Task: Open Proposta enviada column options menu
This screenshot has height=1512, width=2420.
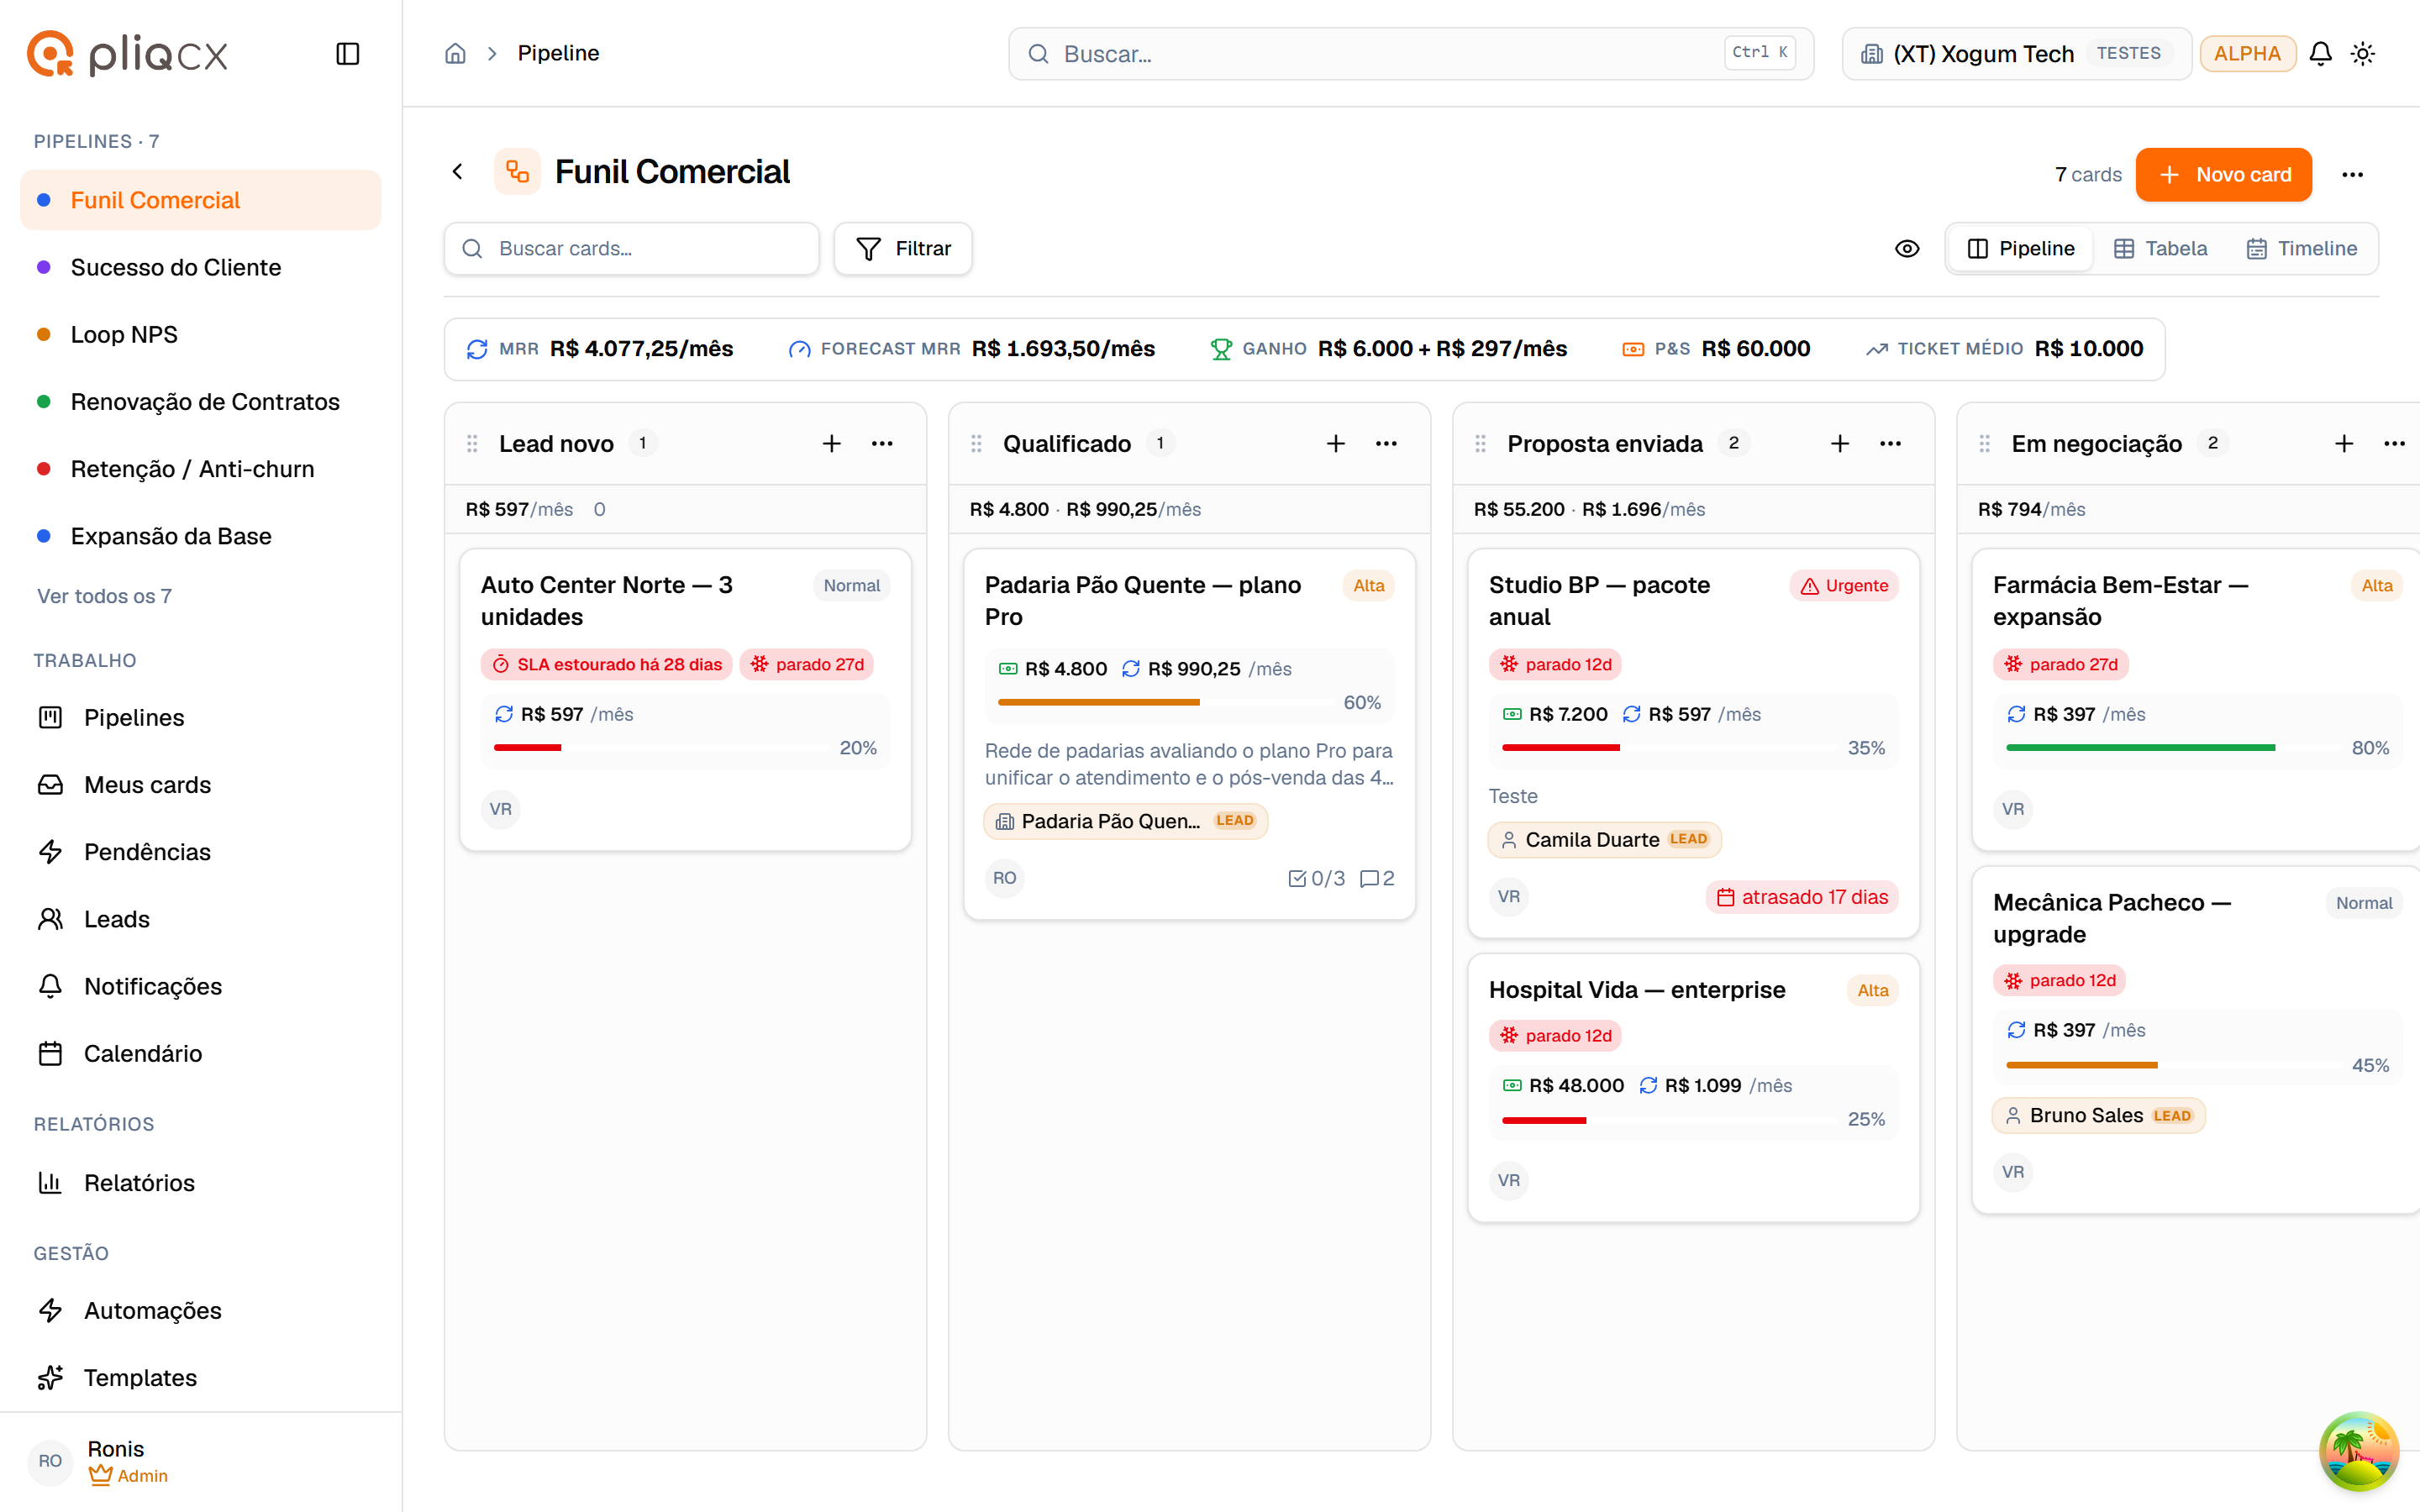Action: [x=1890, y=443]
